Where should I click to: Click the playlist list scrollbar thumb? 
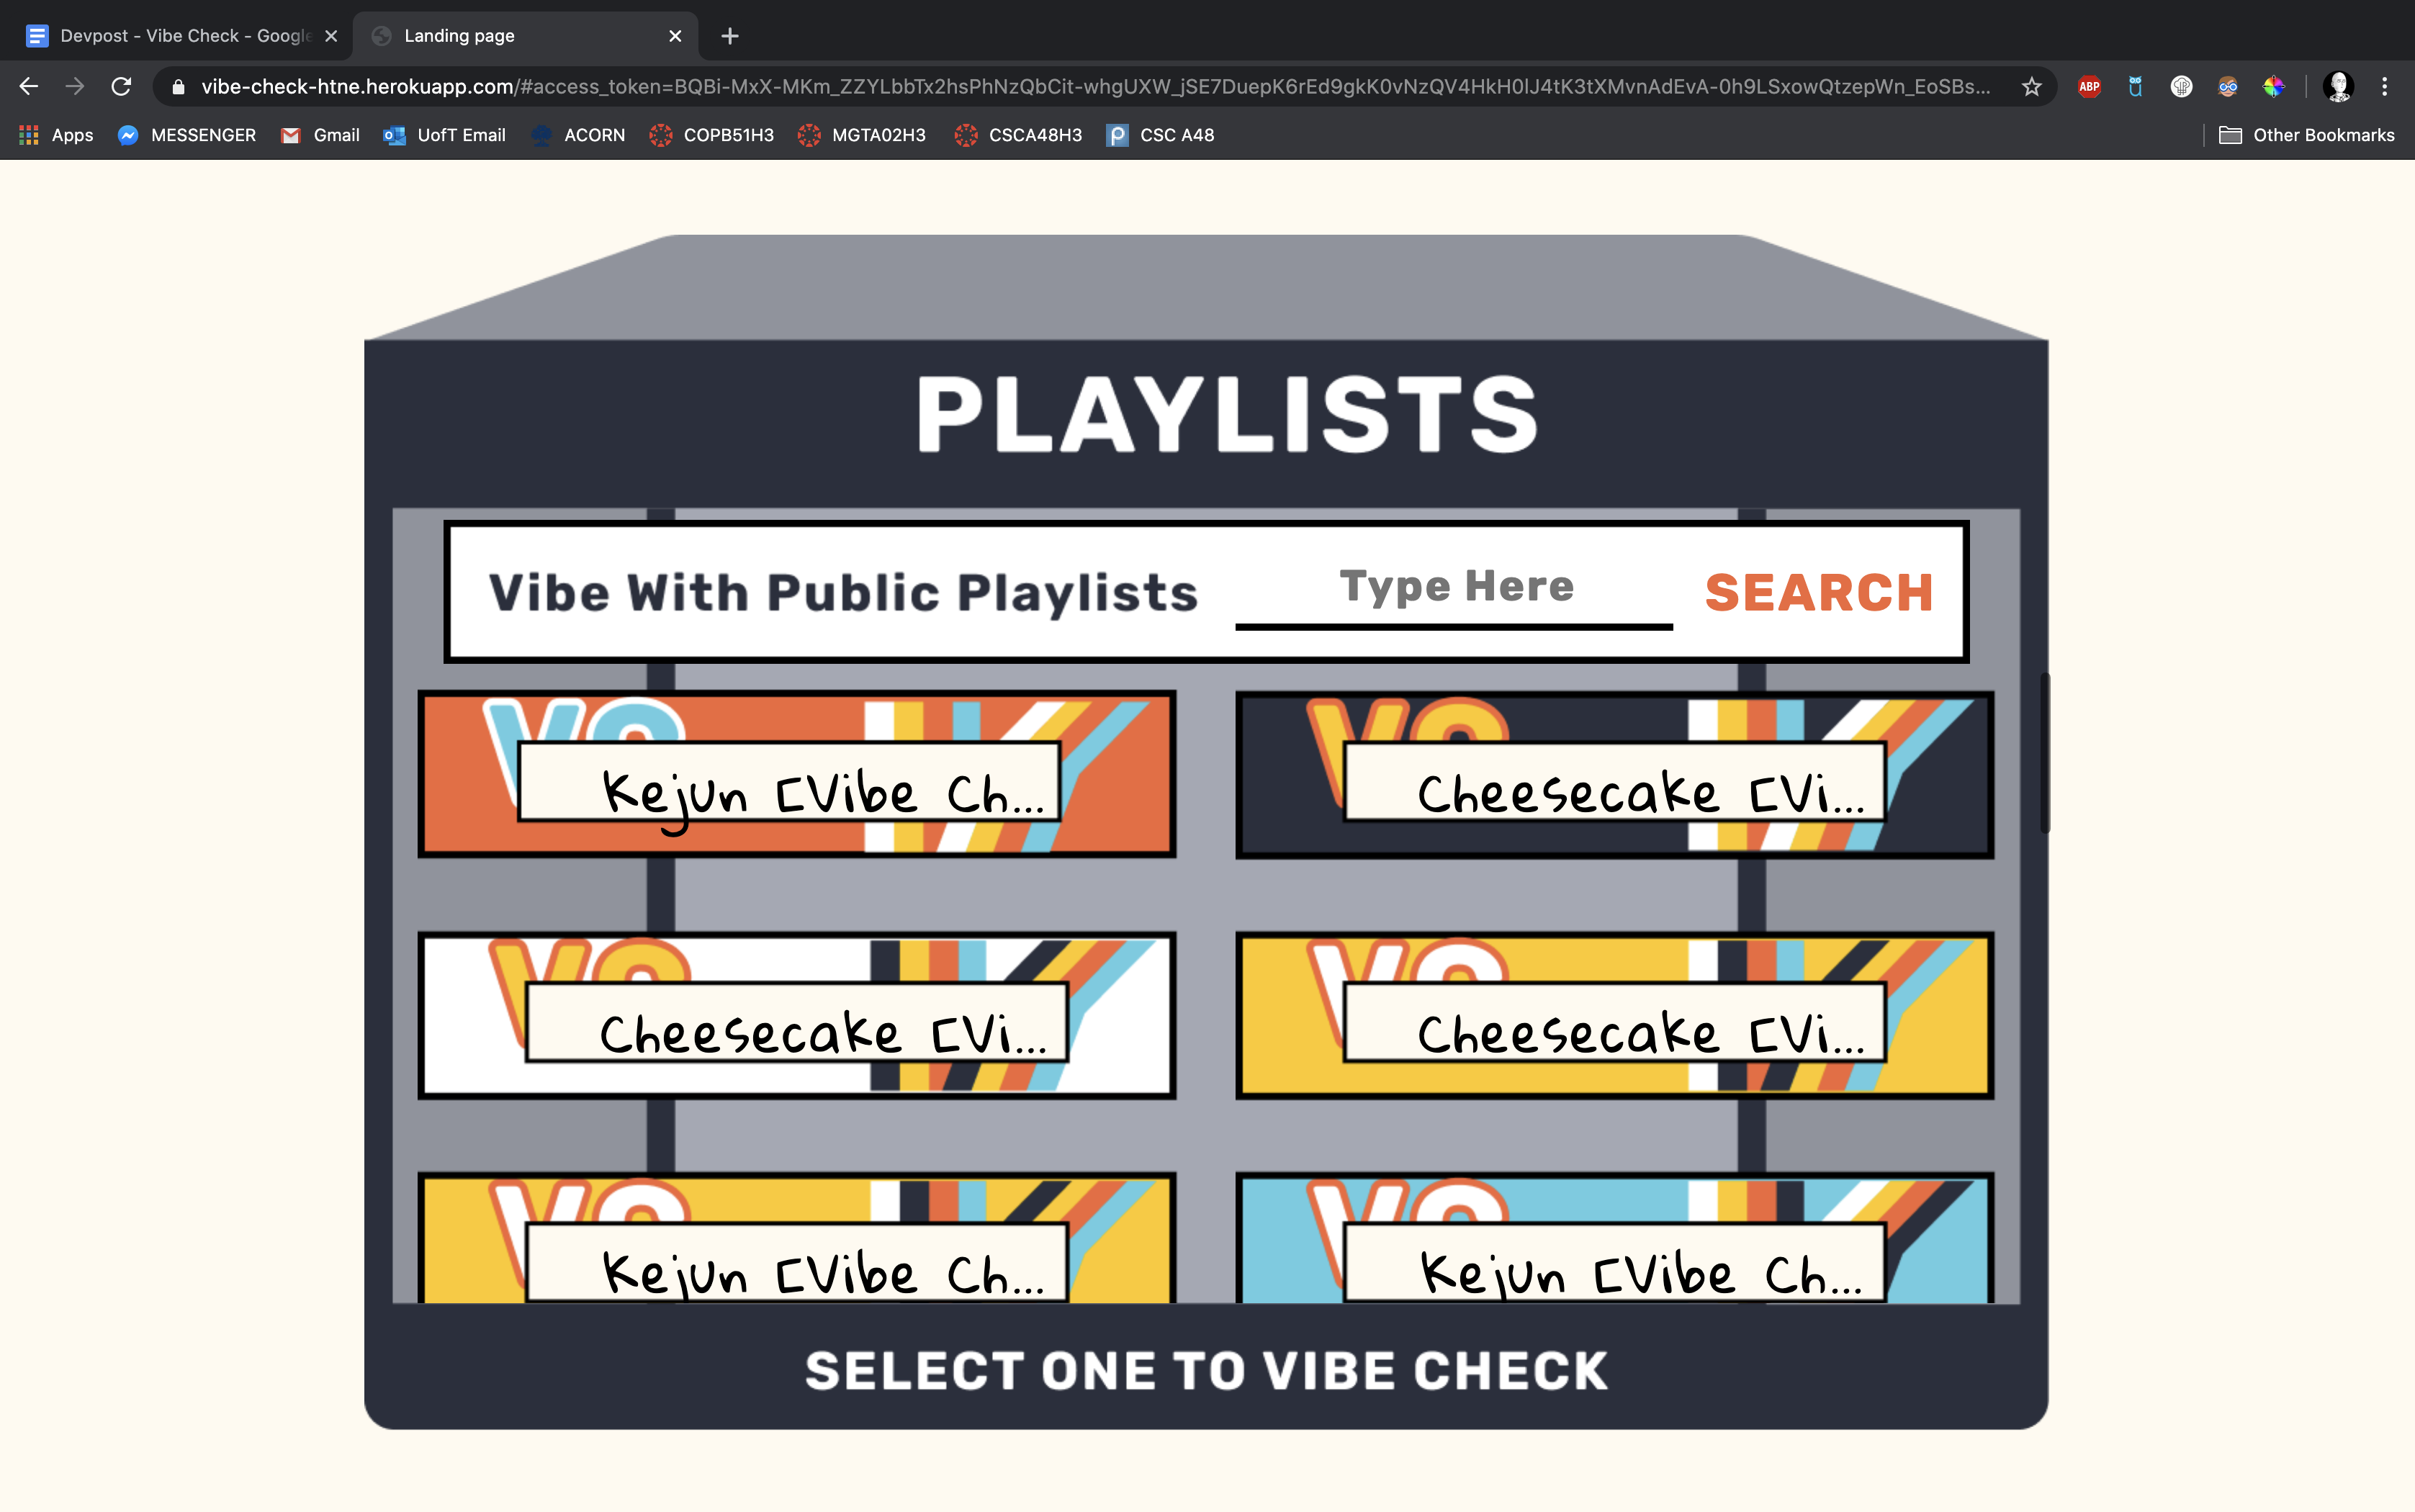pyautogui.click(x=2045, y=752)
